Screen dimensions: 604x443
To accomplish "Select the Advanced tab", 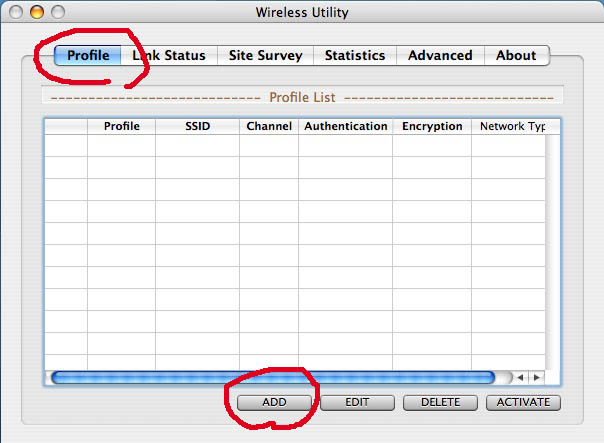I will click(440, 56).
